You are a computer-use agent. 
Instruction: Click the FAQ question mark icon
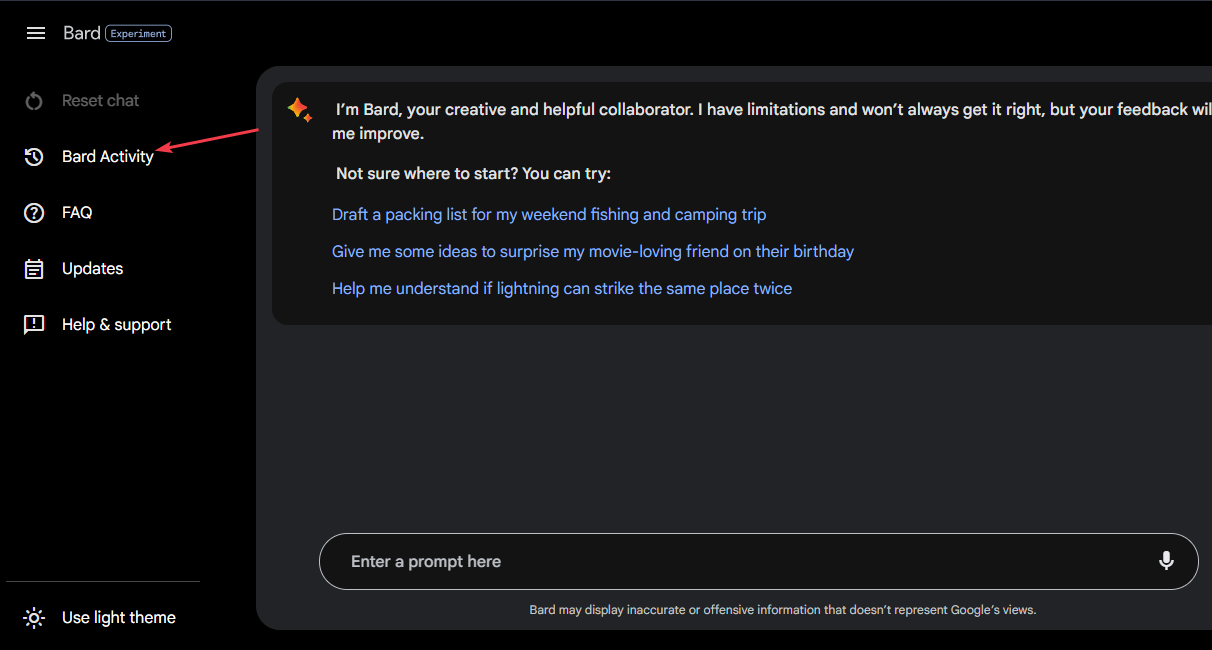coord(34,213)
